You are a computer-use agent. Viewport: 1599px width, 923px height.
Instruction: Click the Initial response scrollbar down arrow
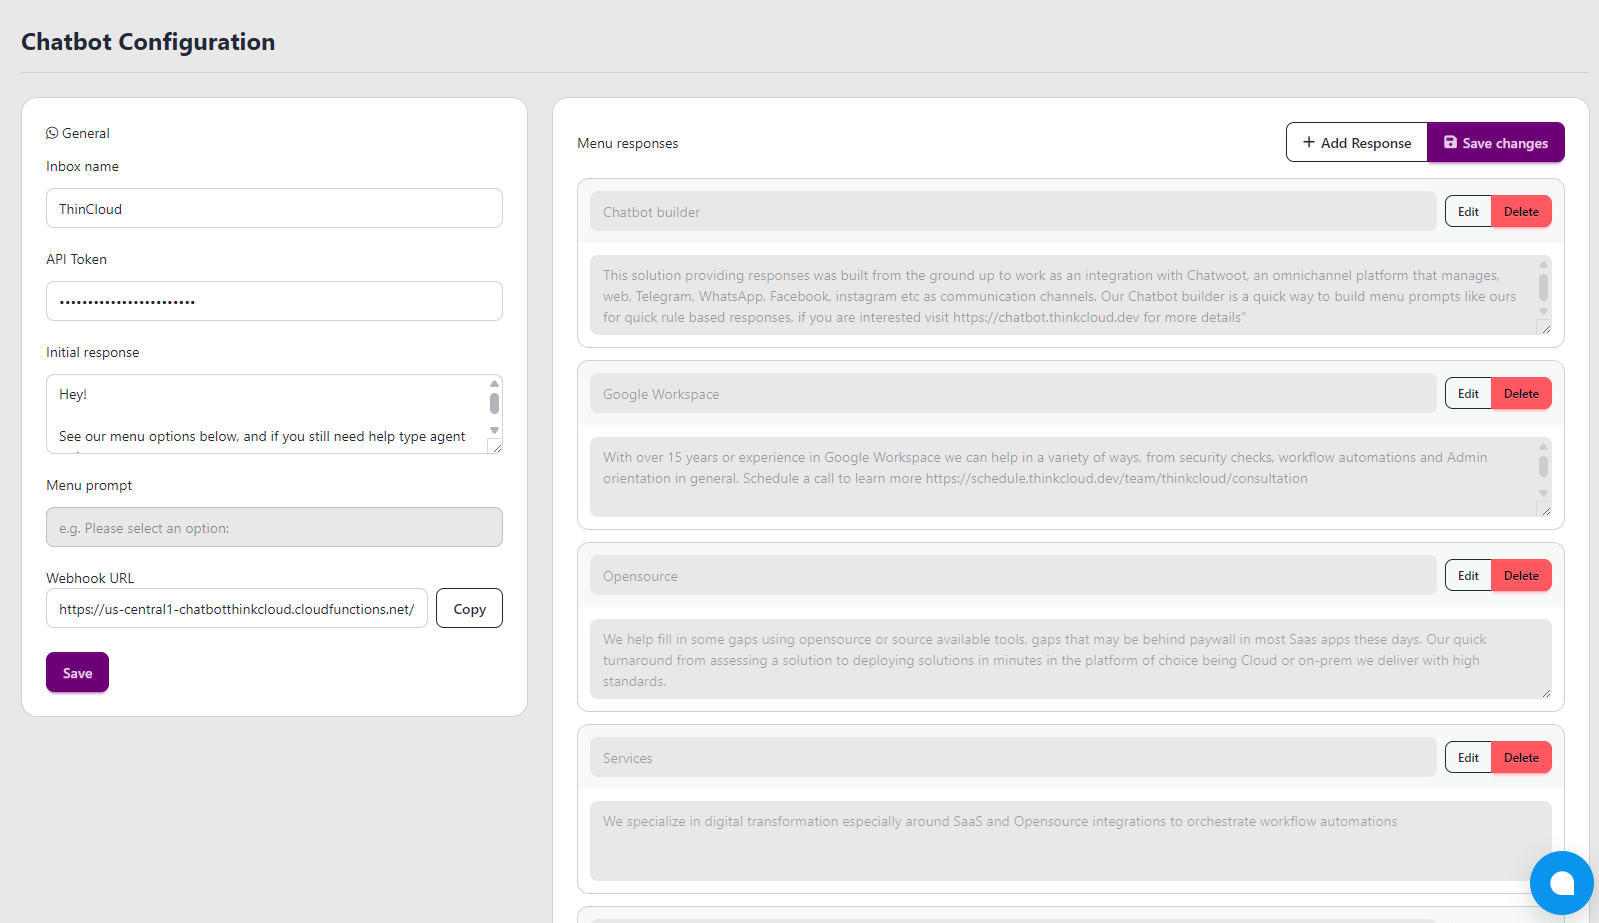[494, 430]
